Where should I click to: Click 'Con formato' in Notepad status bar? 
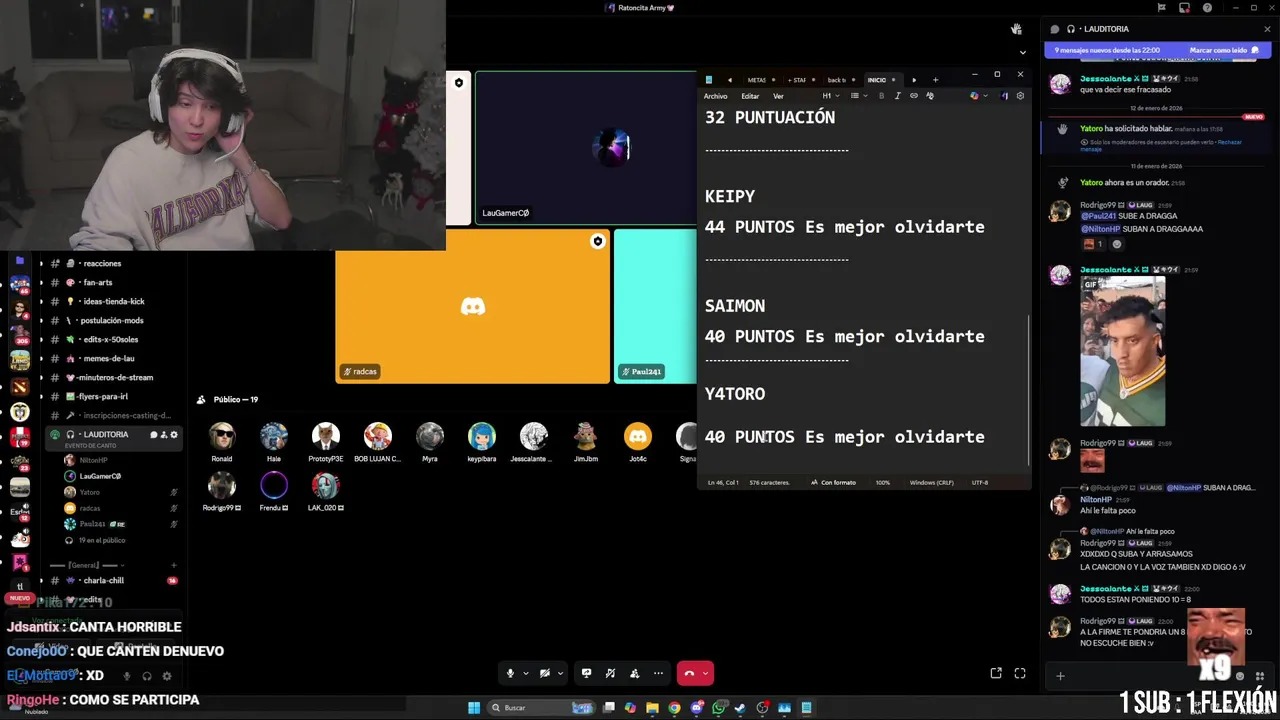click(833, 482)
